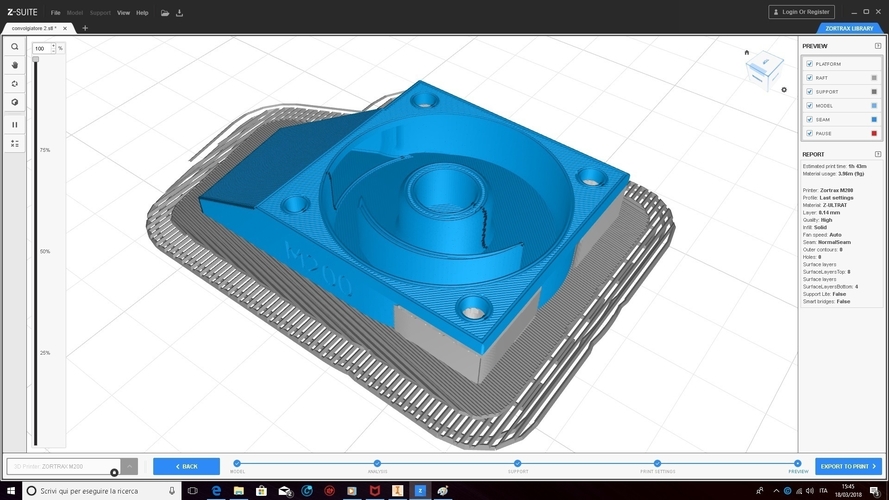Viewport: 889px width, 500px height.
Task: Toggle the Pause visibility checkbox
Action: click(810, 133)
